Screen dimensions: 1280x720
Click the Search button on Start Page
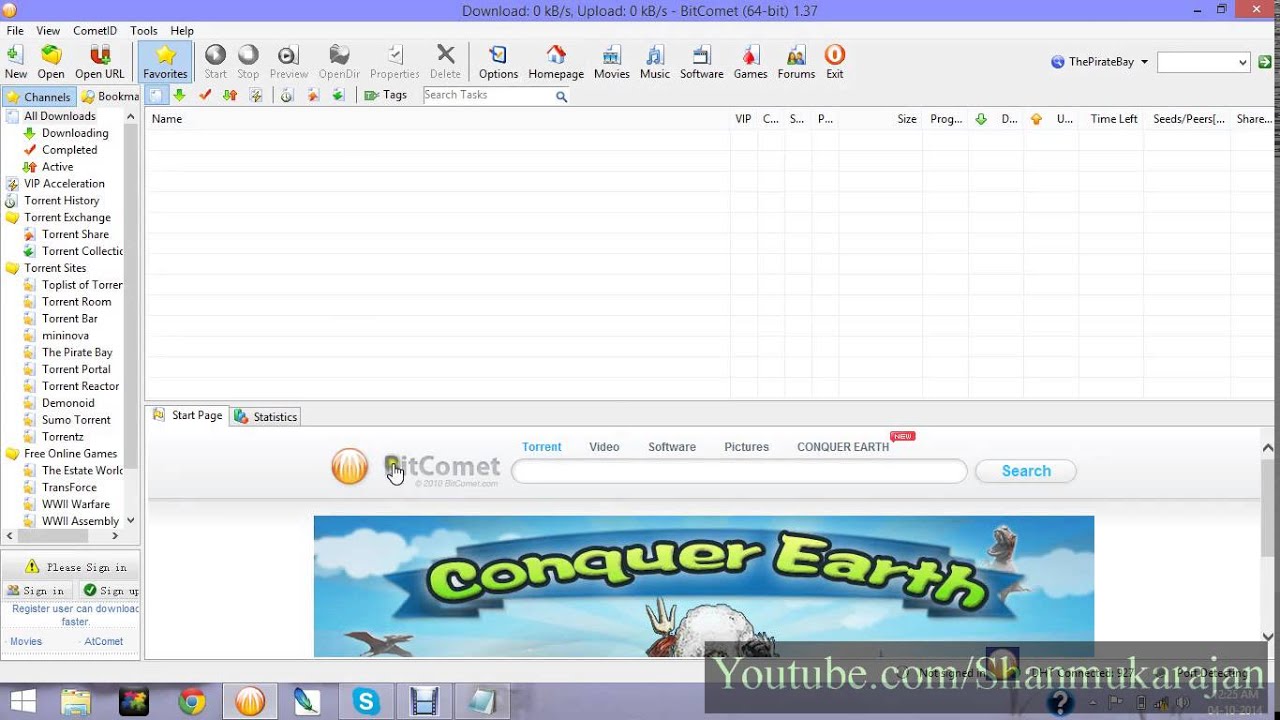(x=1026, y=471)
